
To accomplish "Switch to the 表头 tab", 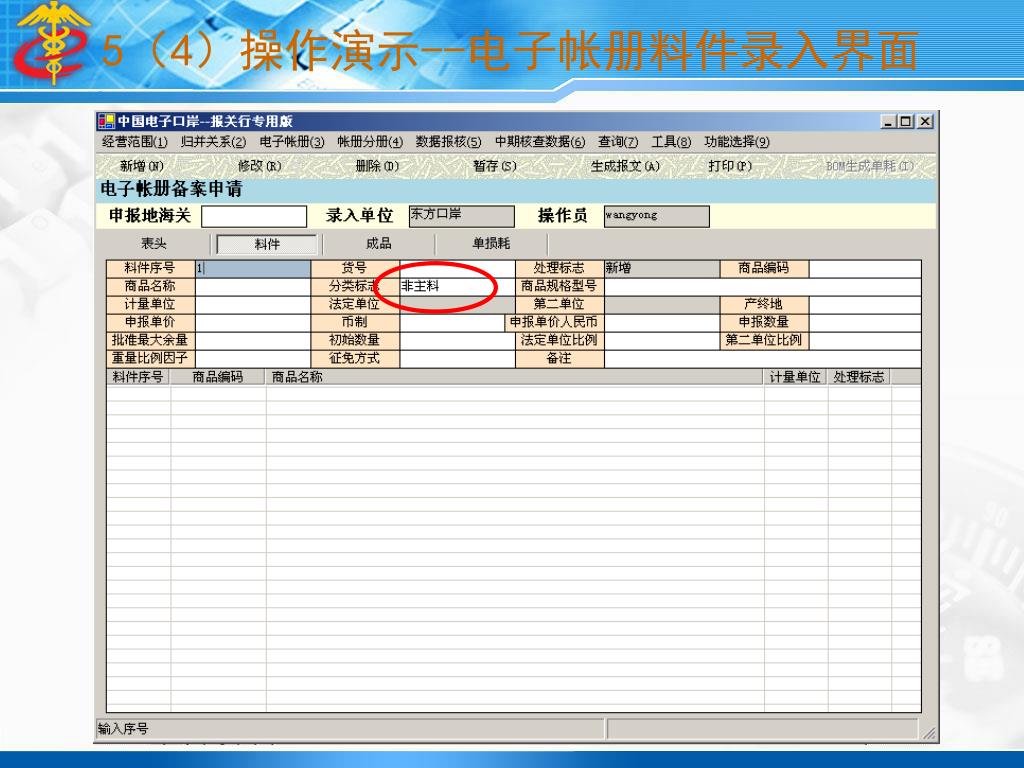I will 154,244.
